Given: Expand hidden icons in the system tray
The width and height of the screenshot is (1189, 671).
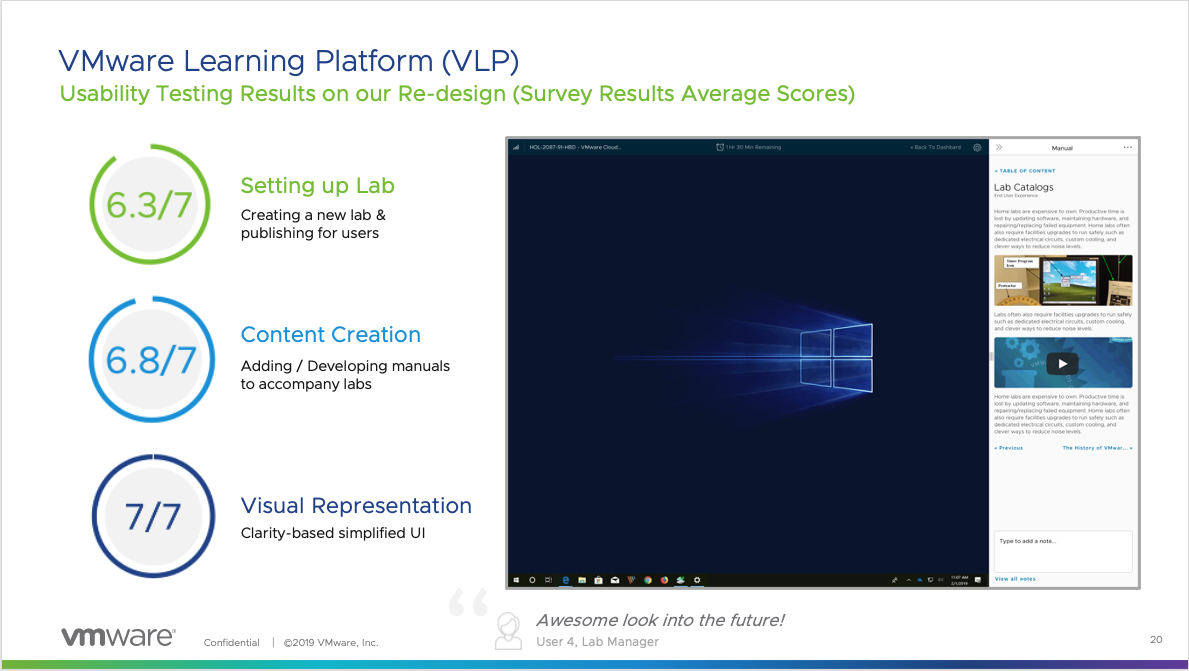Looking at the screenshot, I should pyautogui.click(x=908, y=578).
